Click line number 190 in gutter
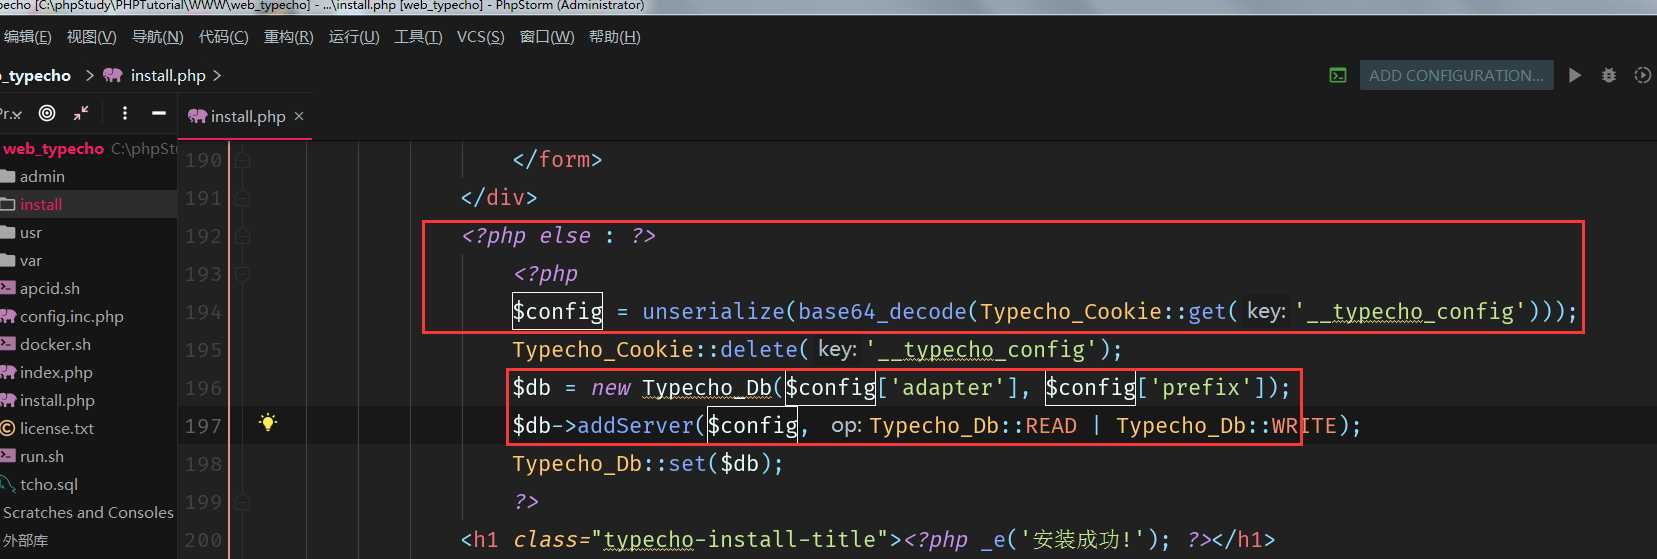Viewport: 1657px width, 559px height. pyautogui.click(x=203, y=160)
